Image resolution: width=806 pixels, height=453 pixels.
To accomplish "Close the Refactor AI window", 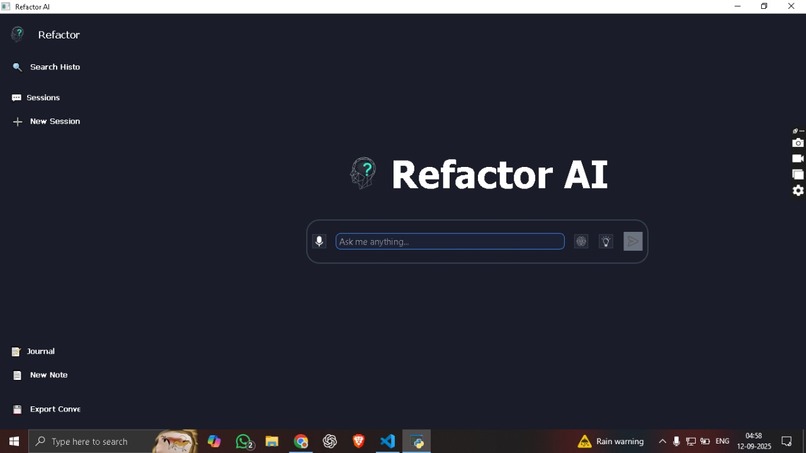I will tap(791, 6).
